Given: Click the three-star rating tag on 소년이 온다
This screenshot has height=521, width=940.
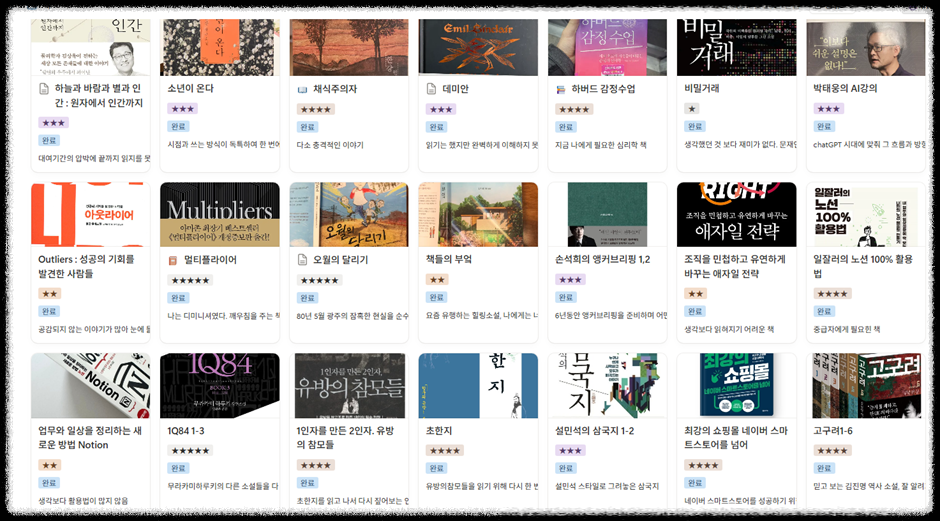Looking at the screenshot, I should pos(182,109).
